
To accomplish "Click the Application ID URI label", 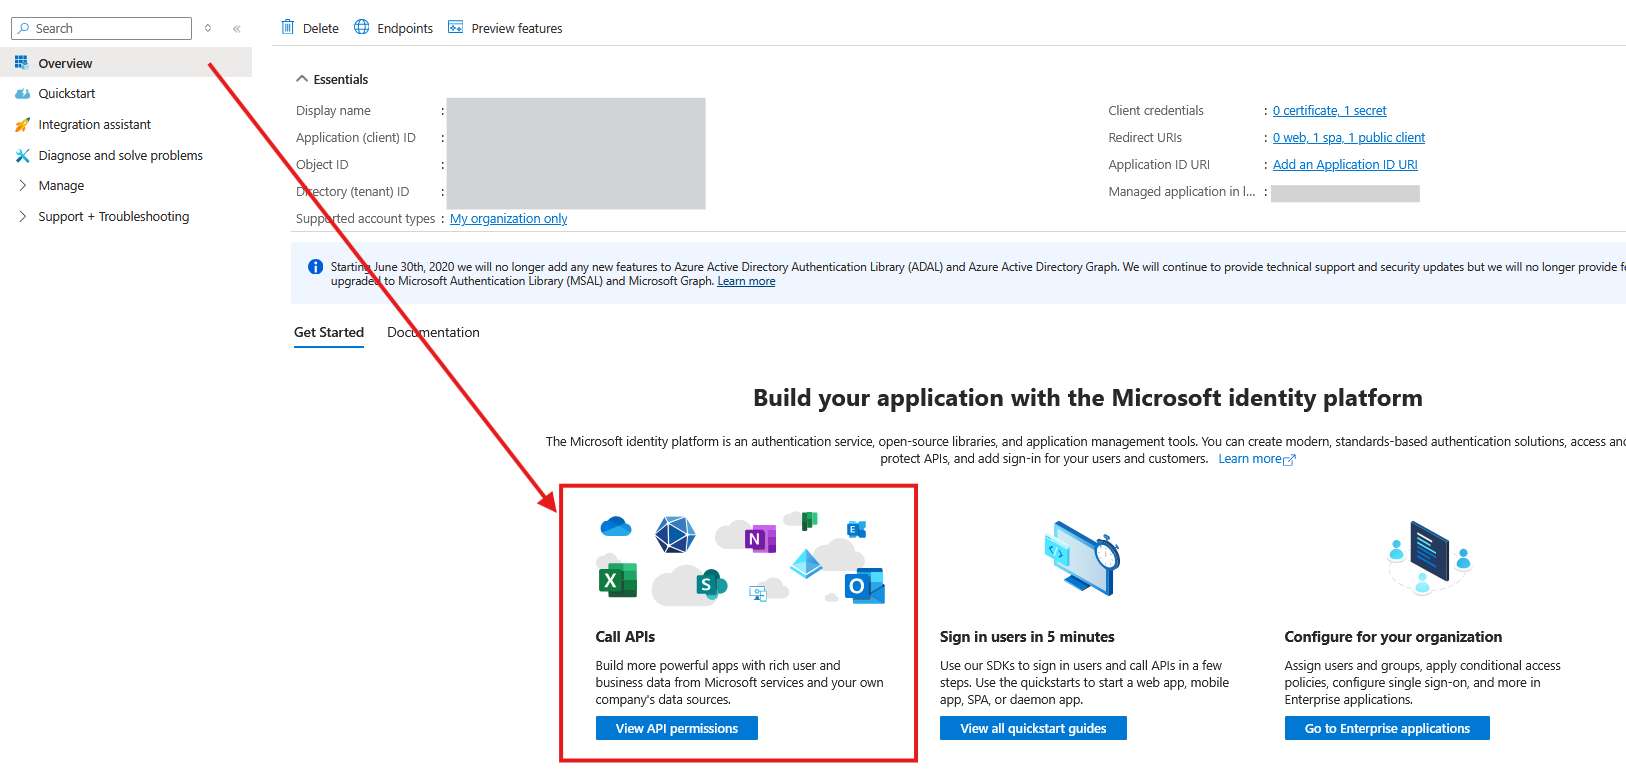I will tap(1159, 165).
